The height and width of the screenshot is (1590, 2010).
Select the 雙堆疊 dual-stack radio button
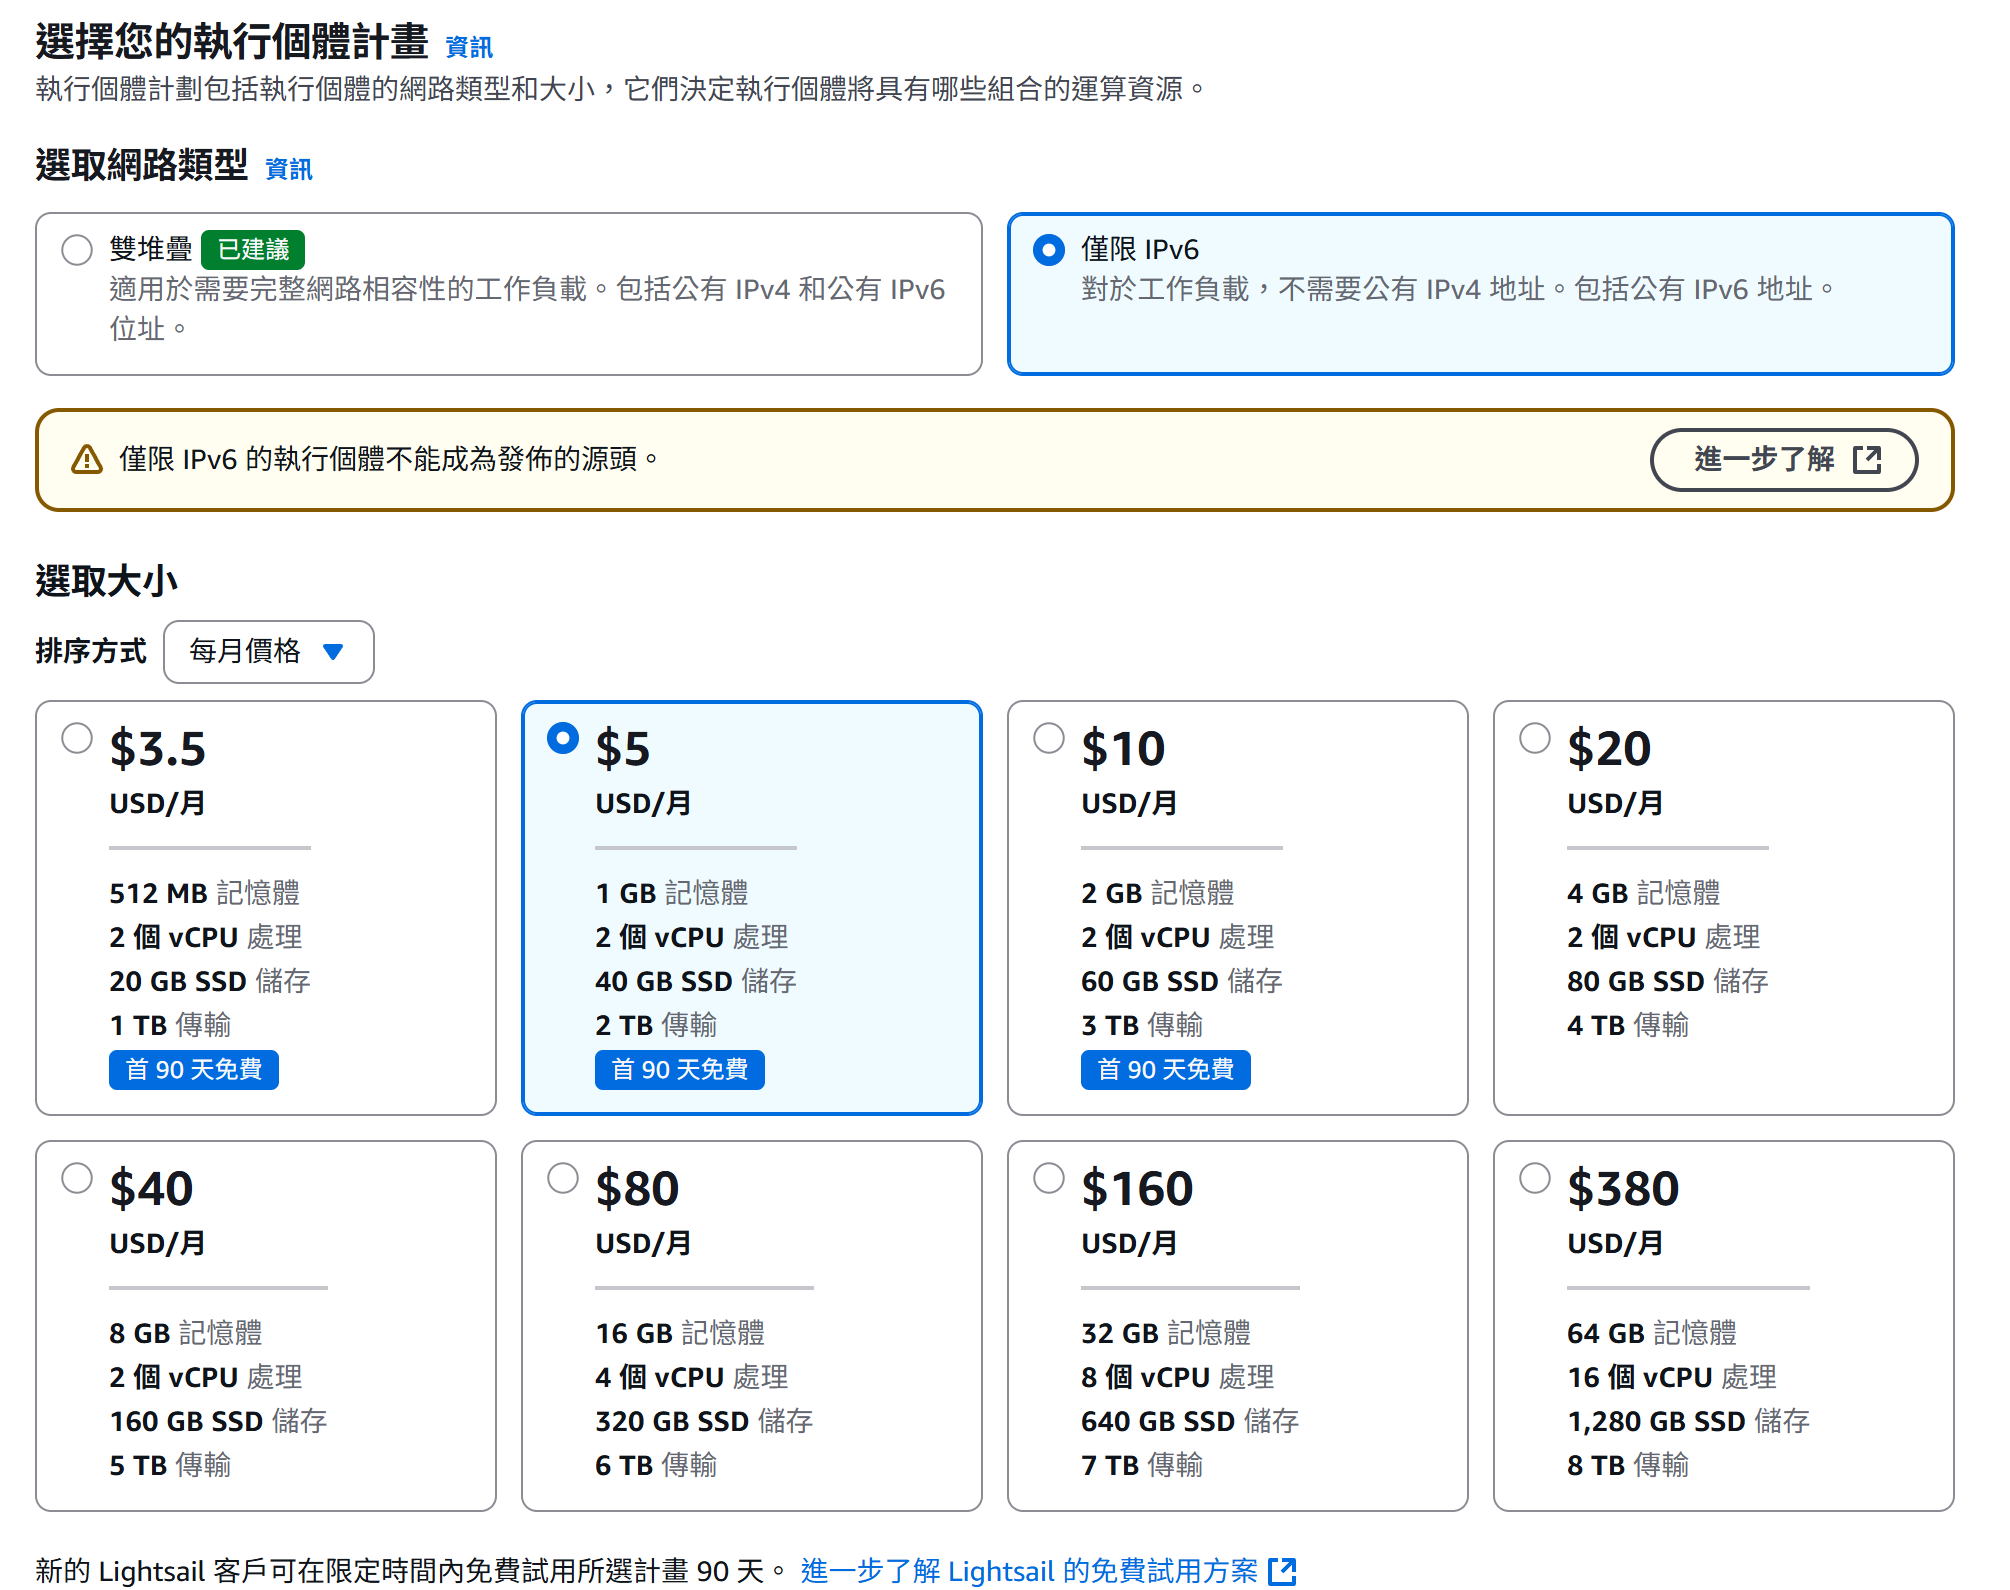click(x=77, y=249)
